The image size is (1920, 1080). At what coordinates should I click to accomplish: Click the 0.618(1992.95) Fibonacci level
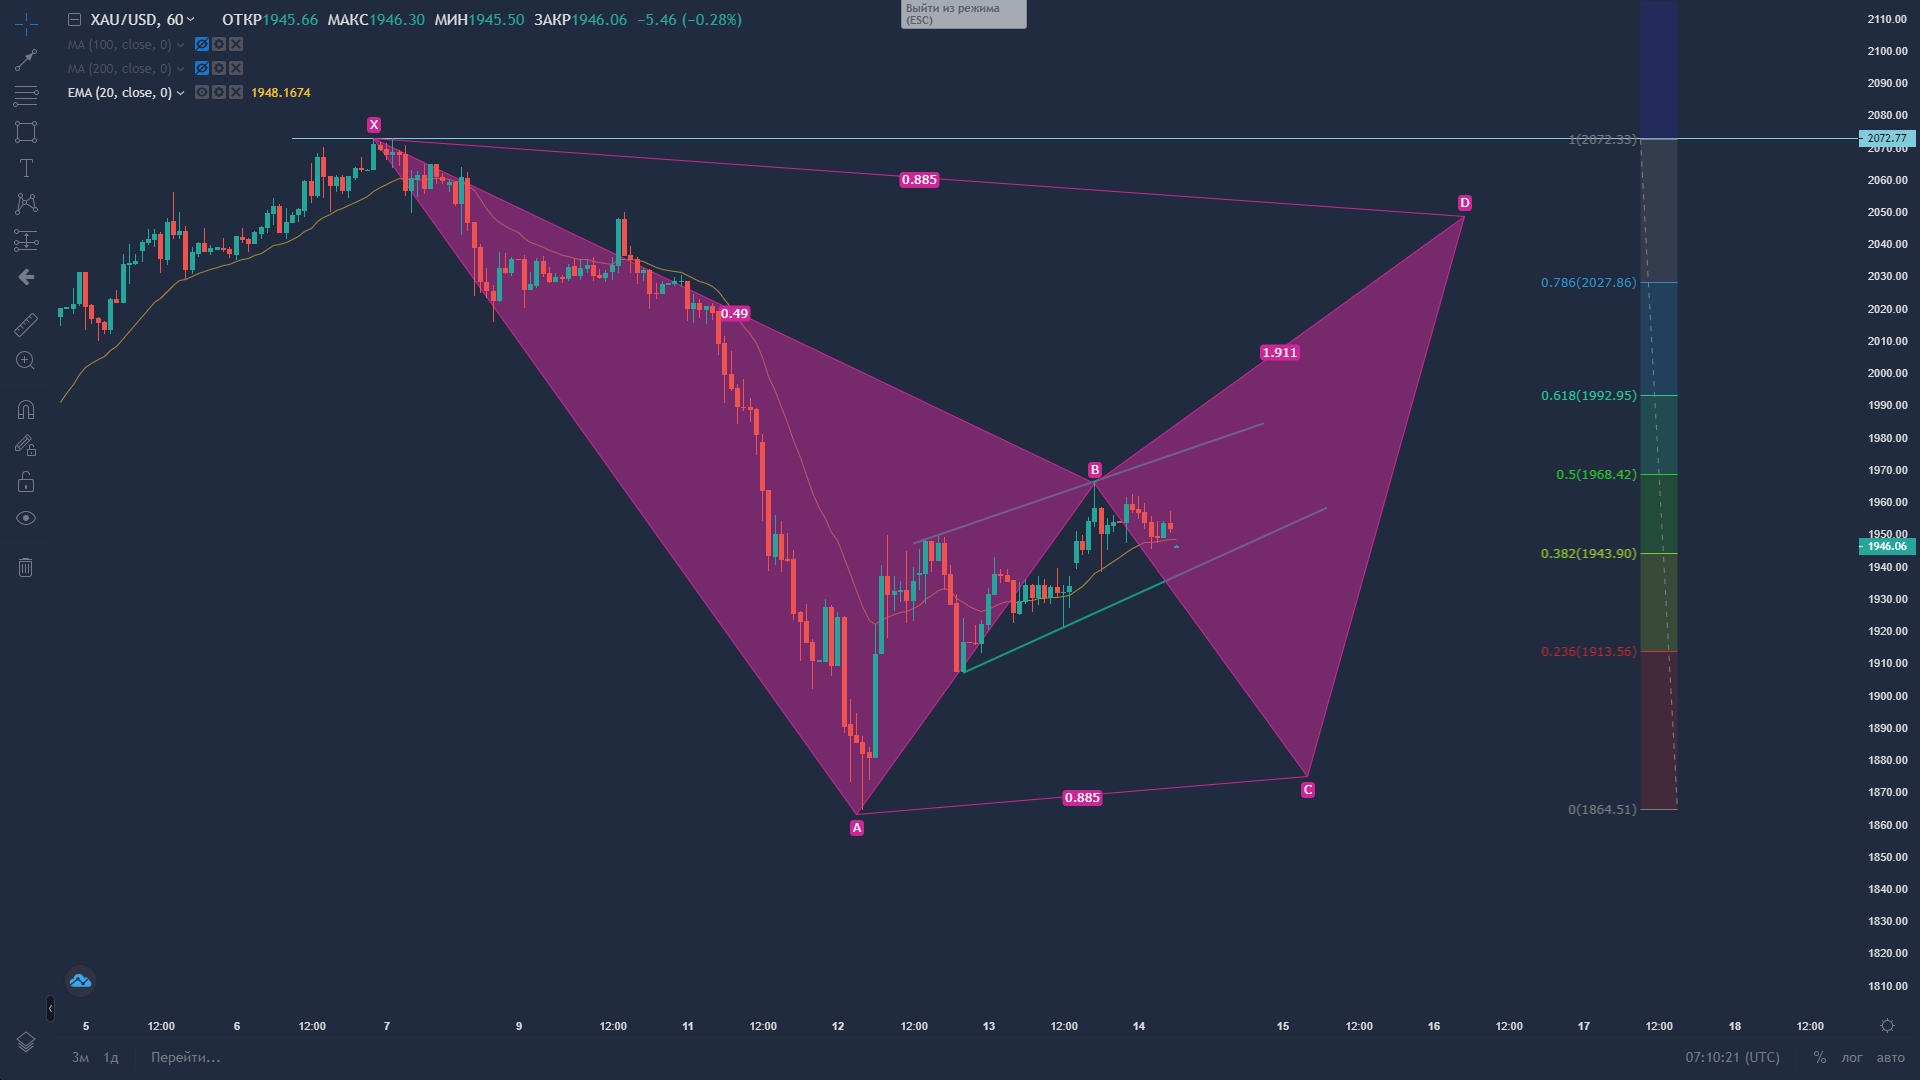1589,396
